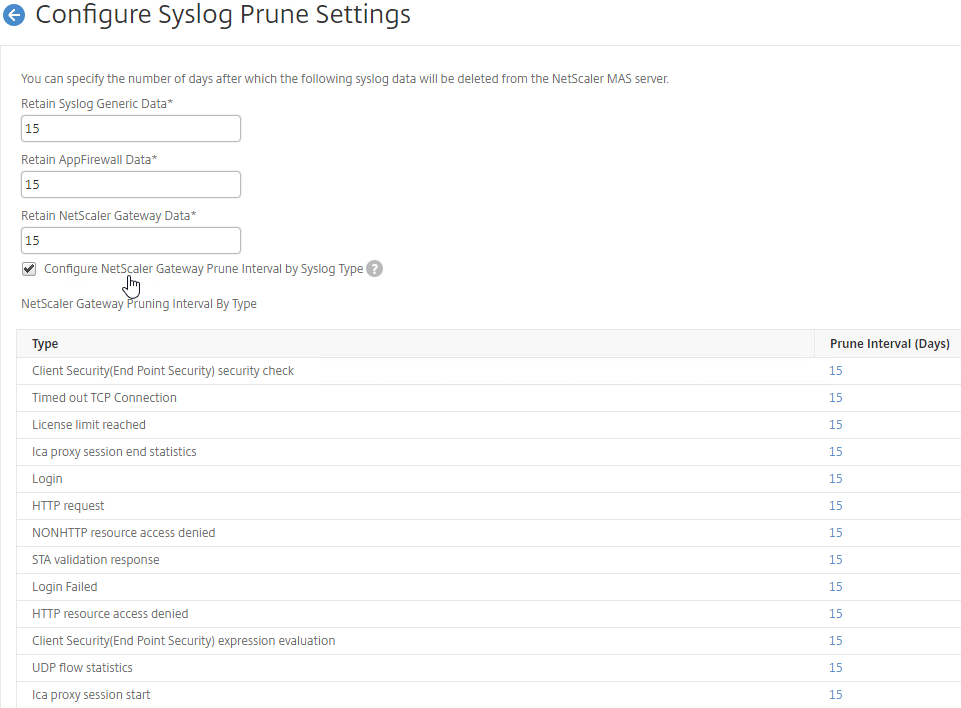
Task: Uncheck Configure NetScaler Gateway Prune Interval checkbox
Action: click(x=29, y=268)
